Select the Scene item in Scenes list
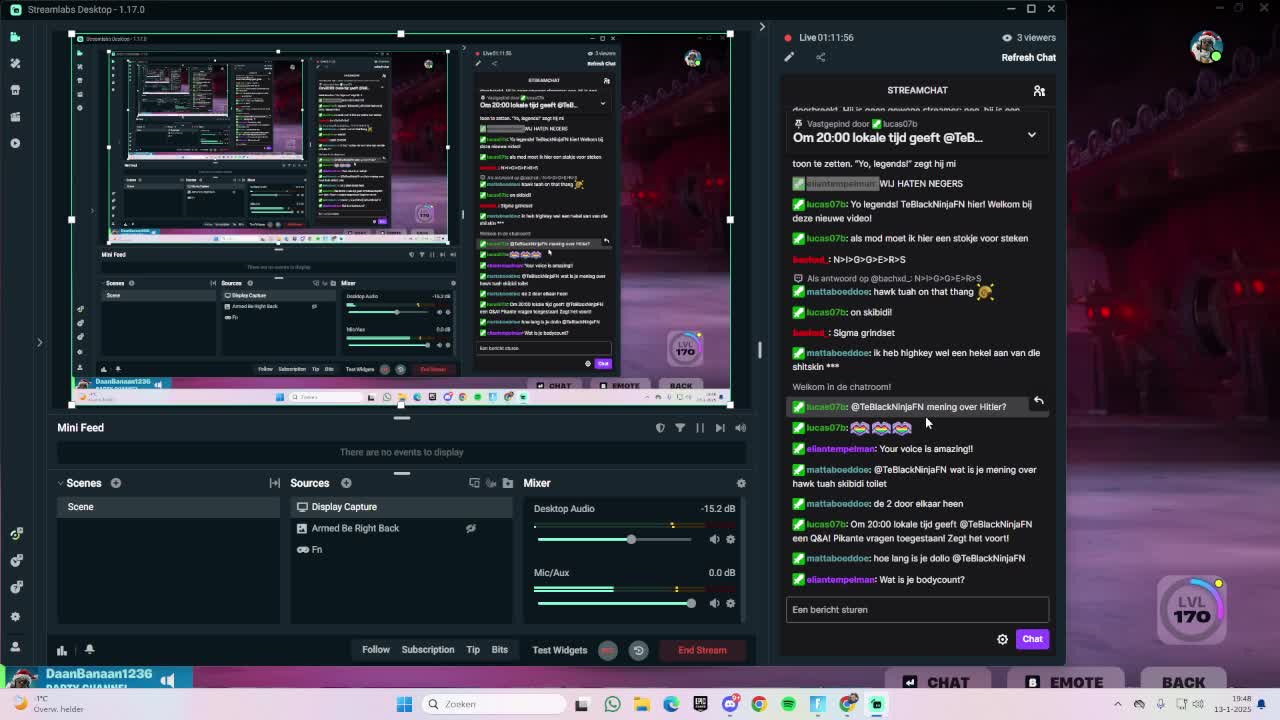The height and width of the screenshot is (720, 1280). pyautogui.click(x=168, y=507)
